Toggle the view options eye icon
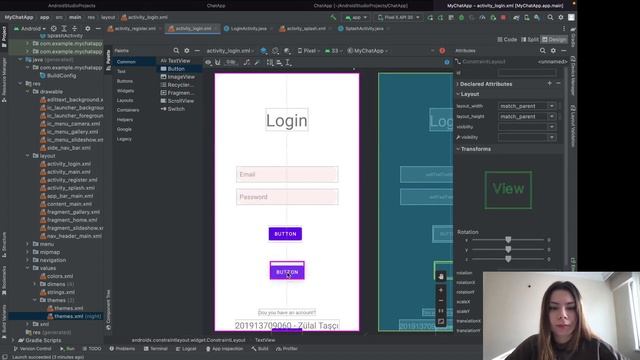The height and width of the screenshot is (360, 640). (208, 62)
